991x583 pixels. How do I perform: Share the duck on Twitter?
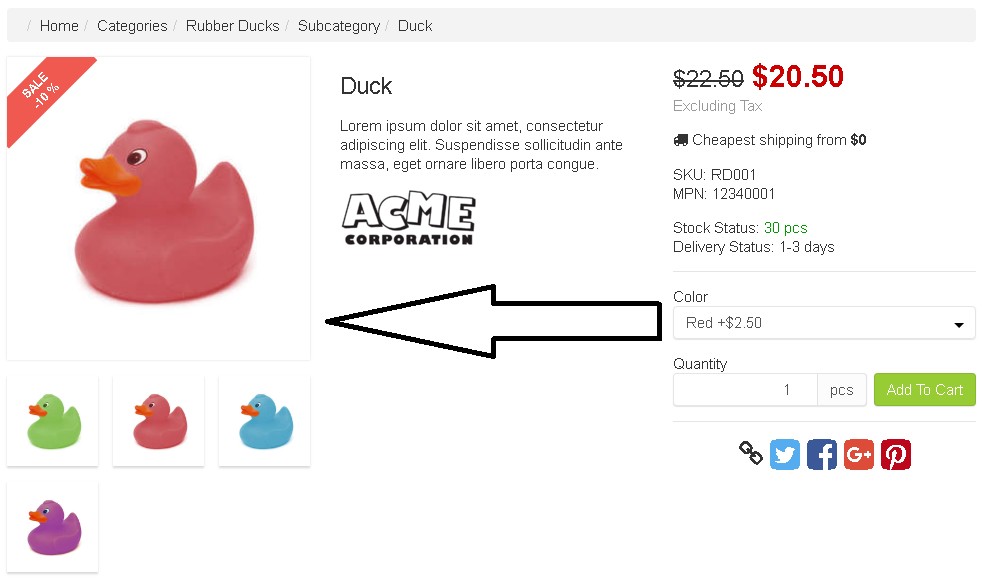[785, 454]
